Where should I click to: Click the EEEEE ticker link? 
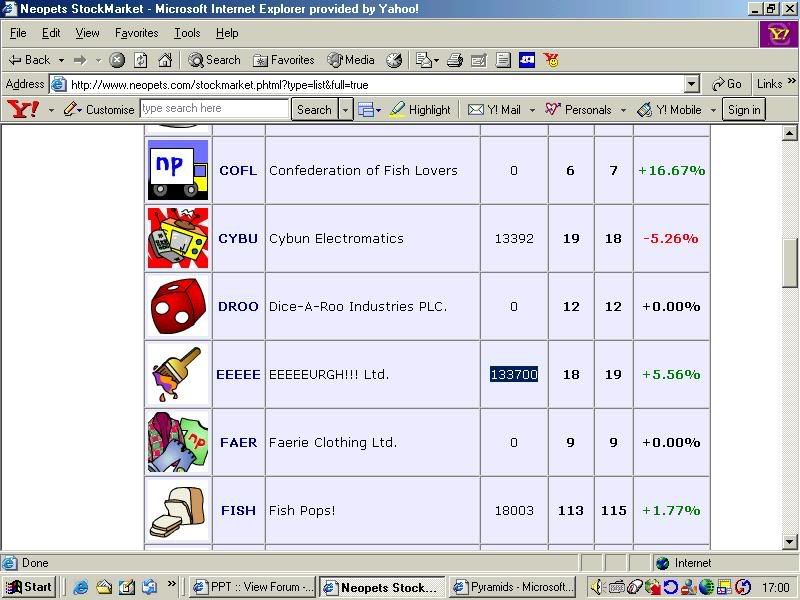coord(238,374)
